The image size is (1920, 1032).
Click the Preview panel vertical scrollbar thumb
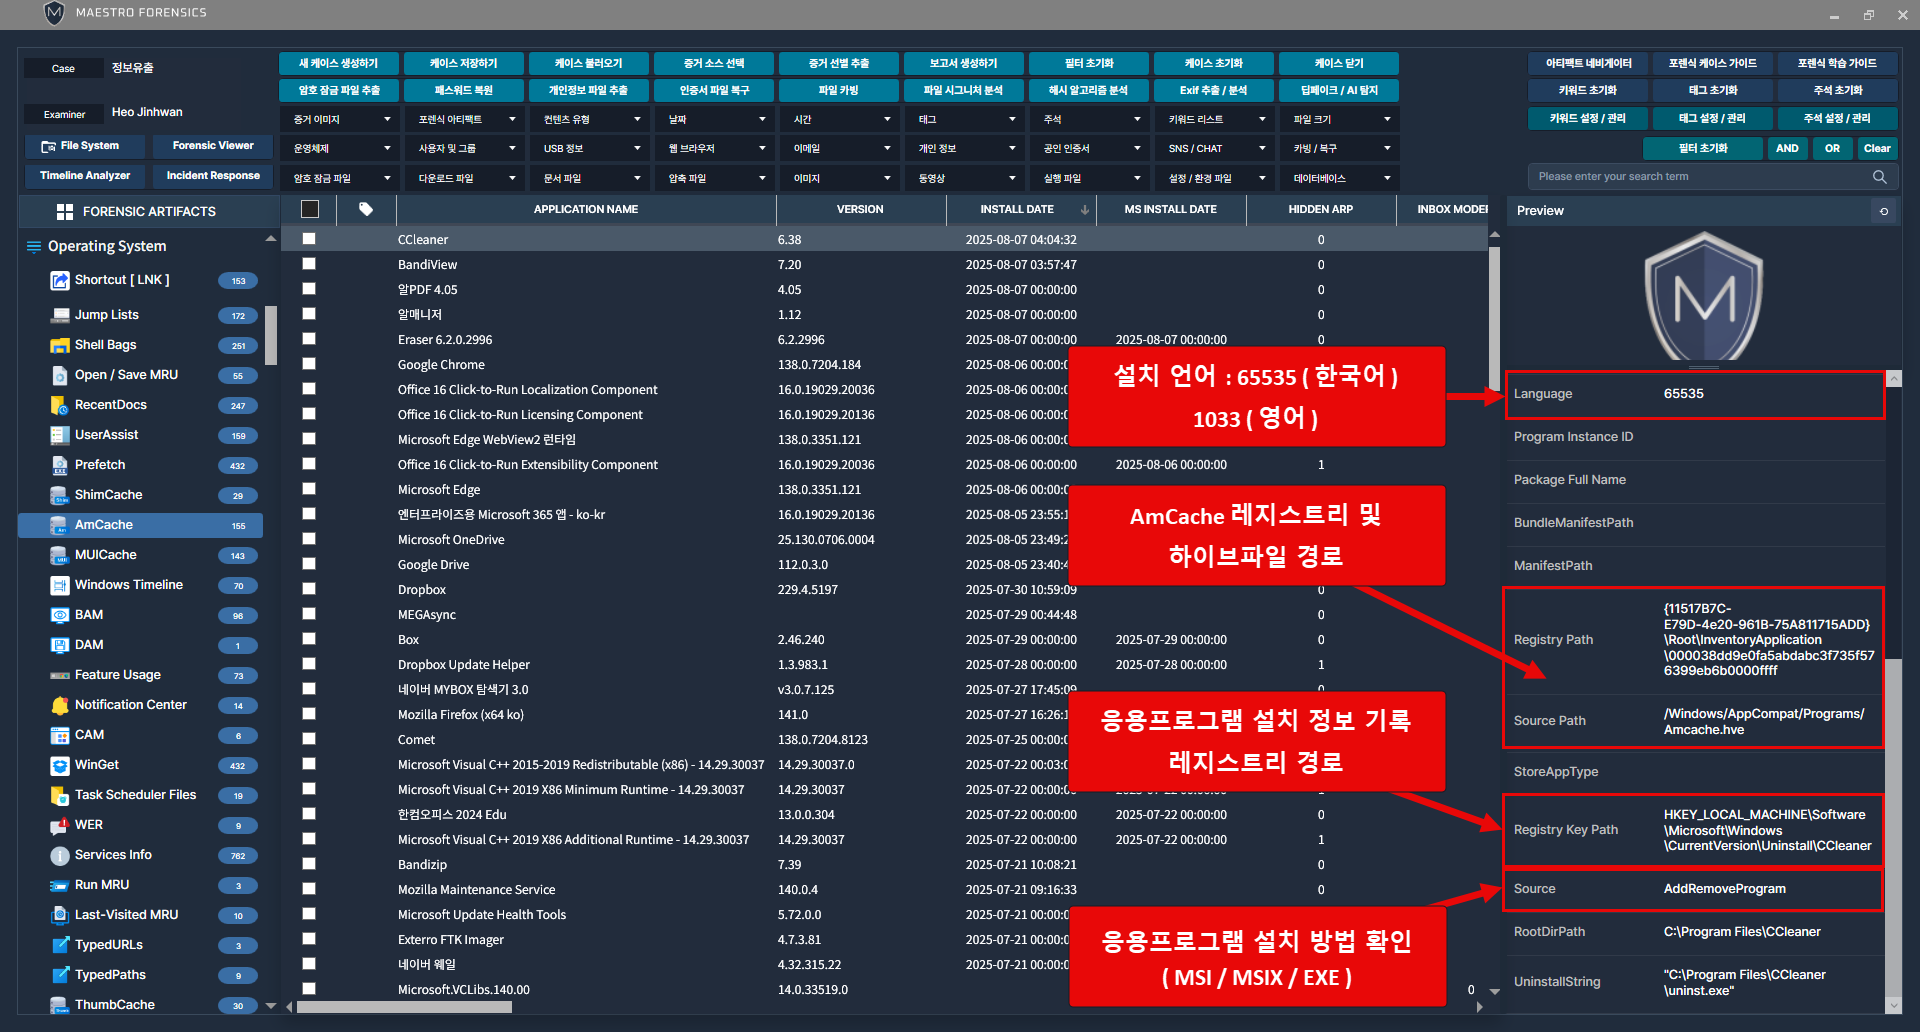(x=1893, y=828)
